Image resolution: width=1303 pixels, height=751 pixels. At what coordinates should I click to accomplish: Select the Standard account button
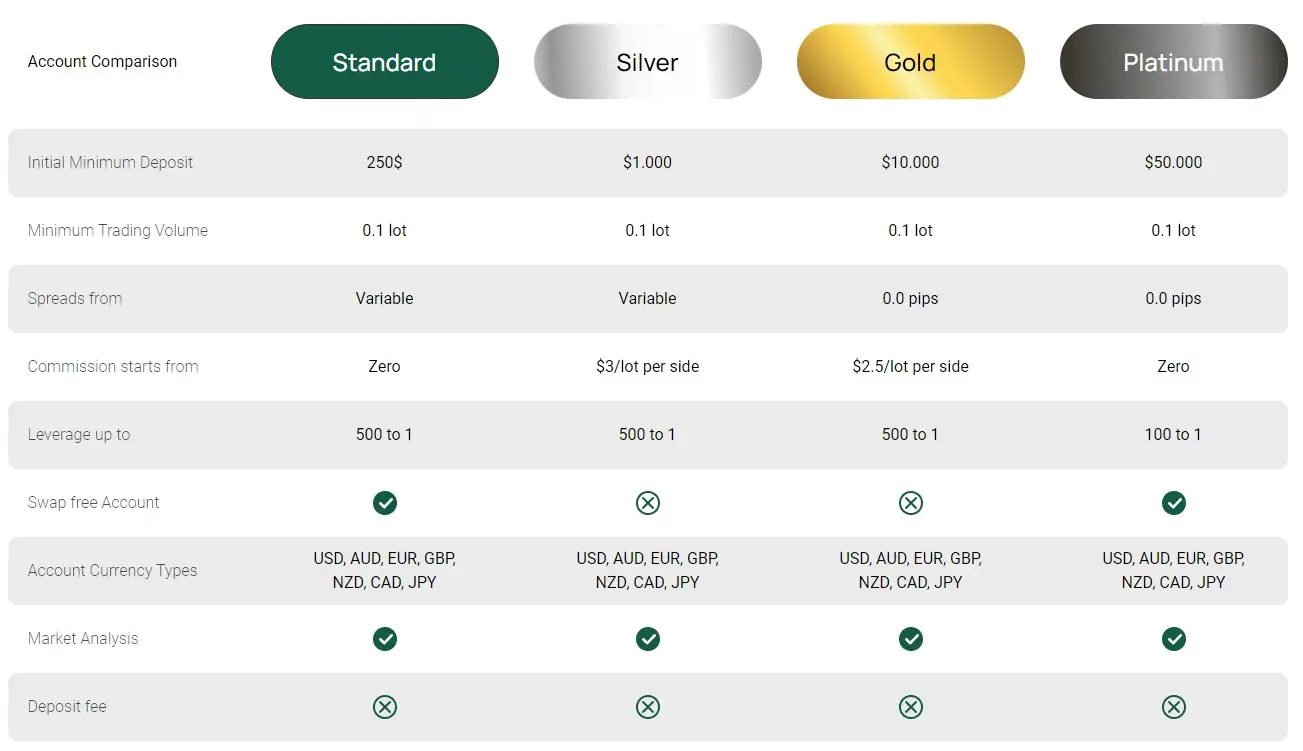(384, 62)
